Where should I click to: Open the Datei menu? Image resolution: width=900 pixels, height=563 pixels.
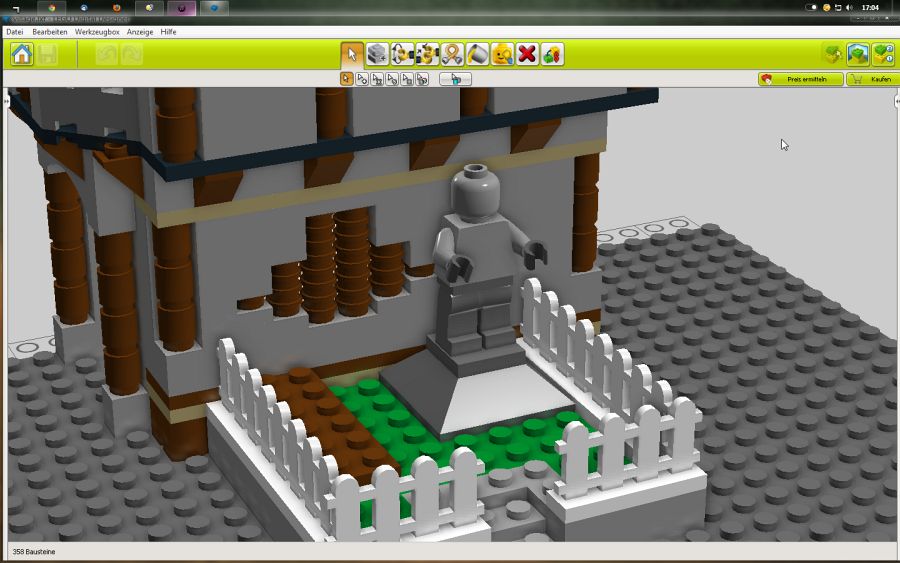coord(15,32)
